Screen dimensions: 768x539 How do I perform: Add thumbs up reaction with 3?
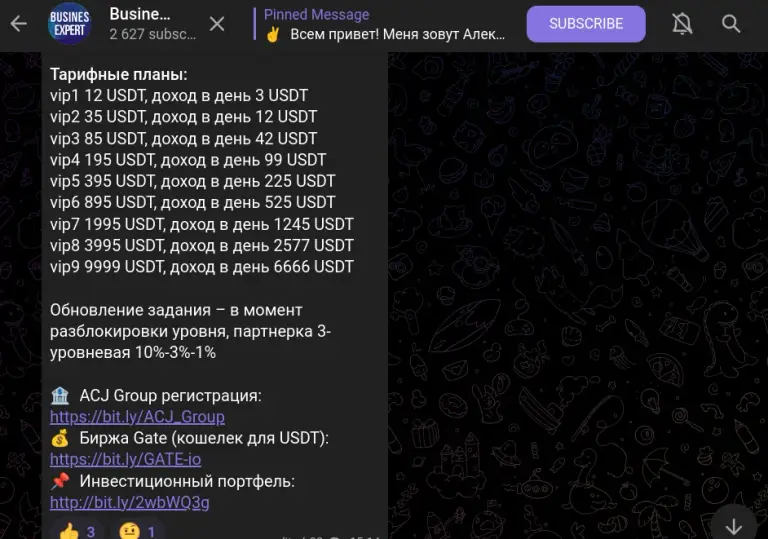click(77, 530)
